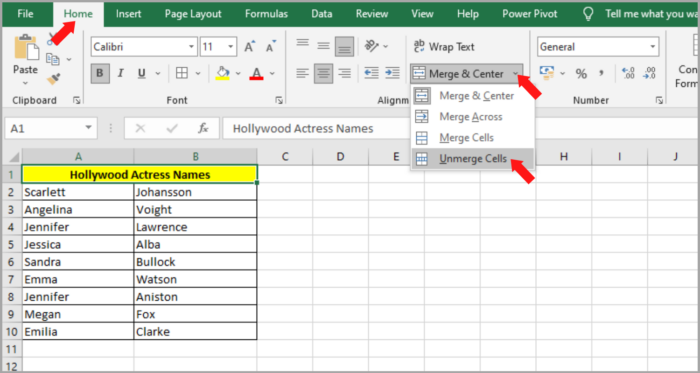Switch to the Review tab

tap(372, 14)
